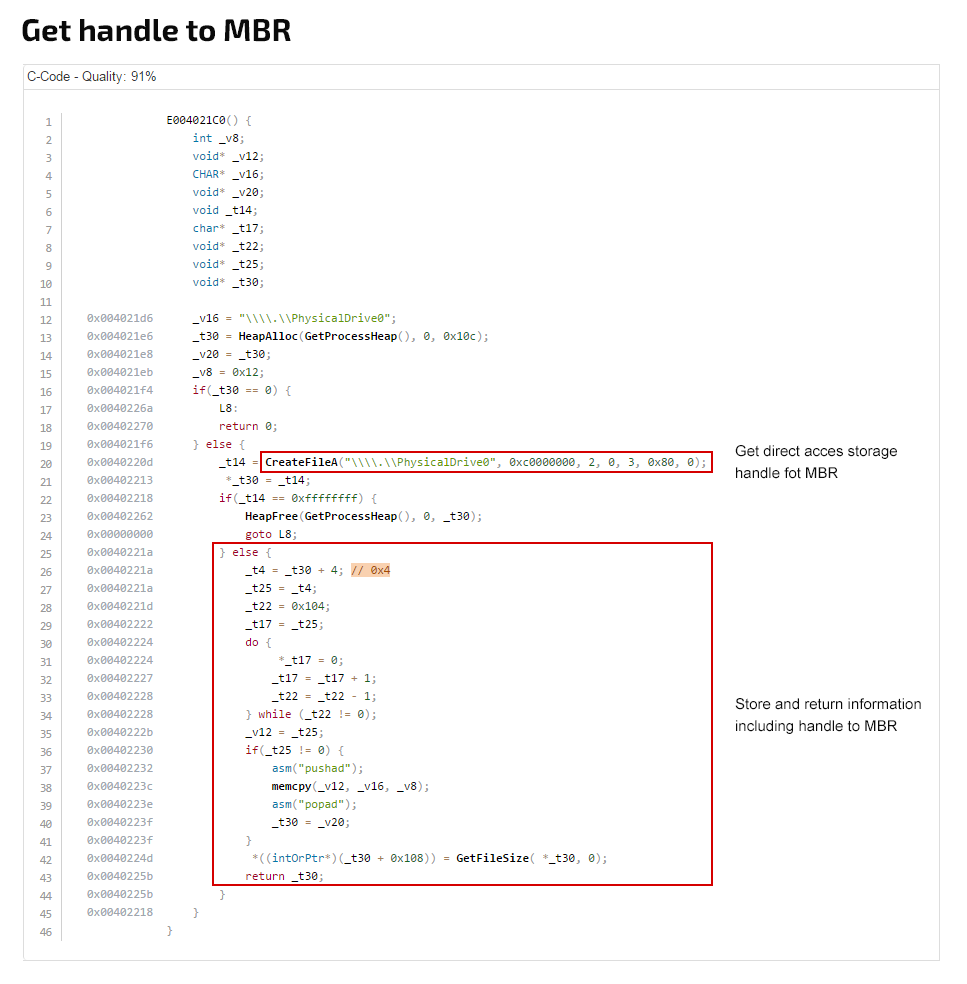This screenshot has height=984, width=967.
Task: Click the '_t25 = _t4;' line
Action: (281, 589)
